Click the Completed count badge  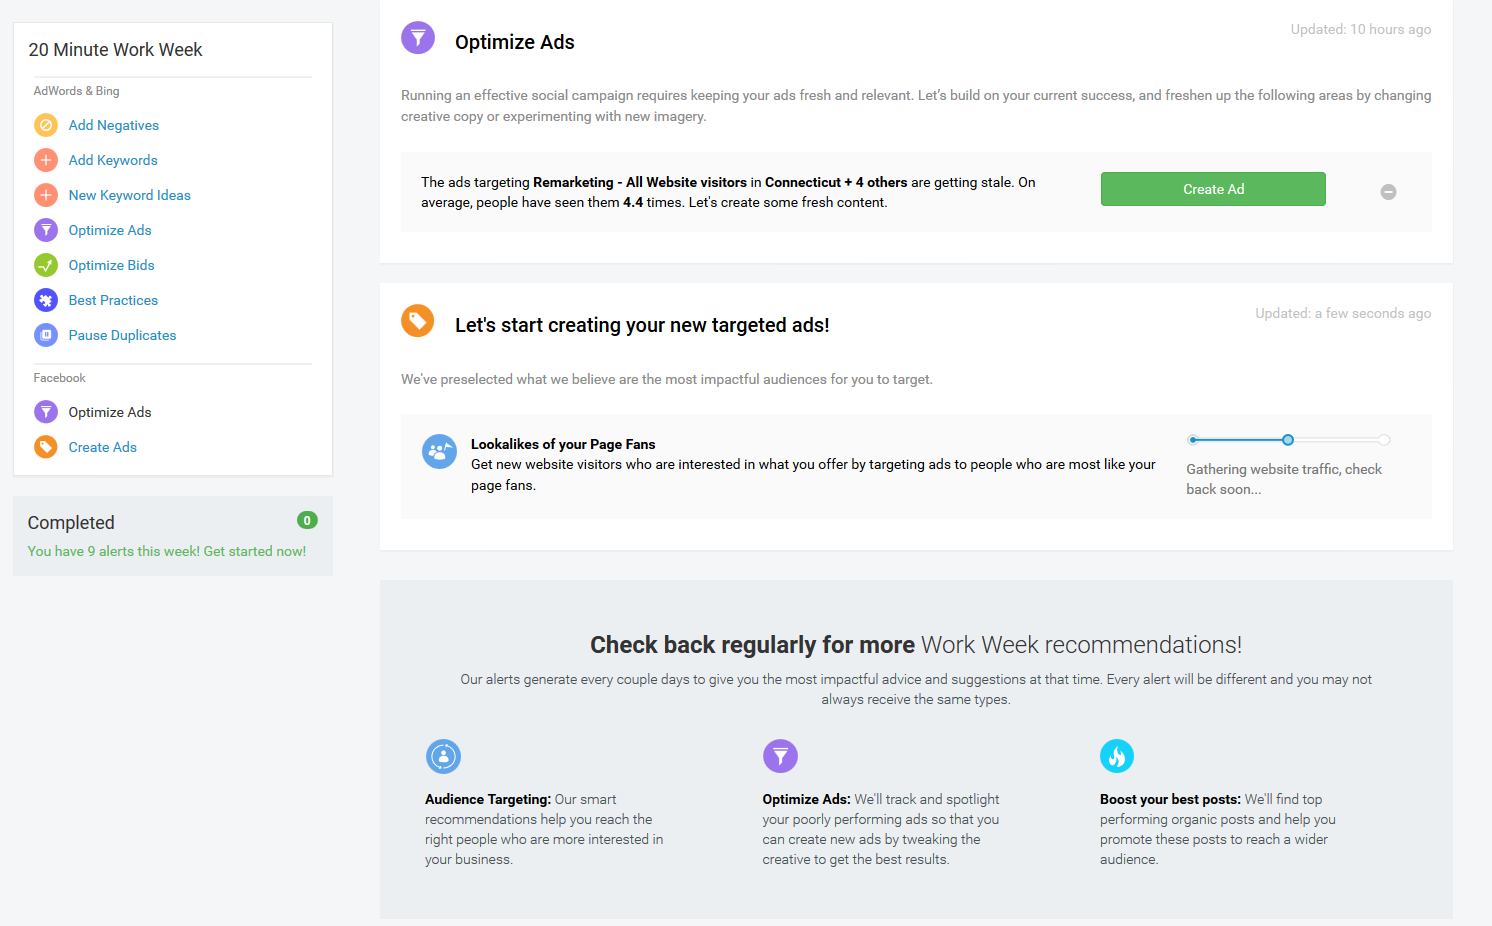tap(307, 520)
